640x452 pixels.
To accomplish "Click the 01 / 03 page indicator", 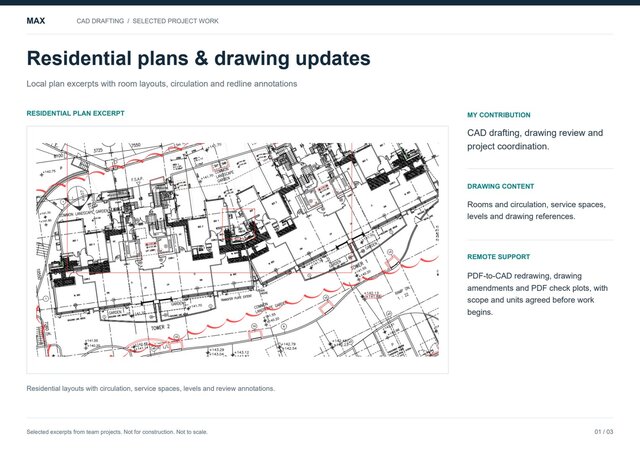I will [604, 432].
